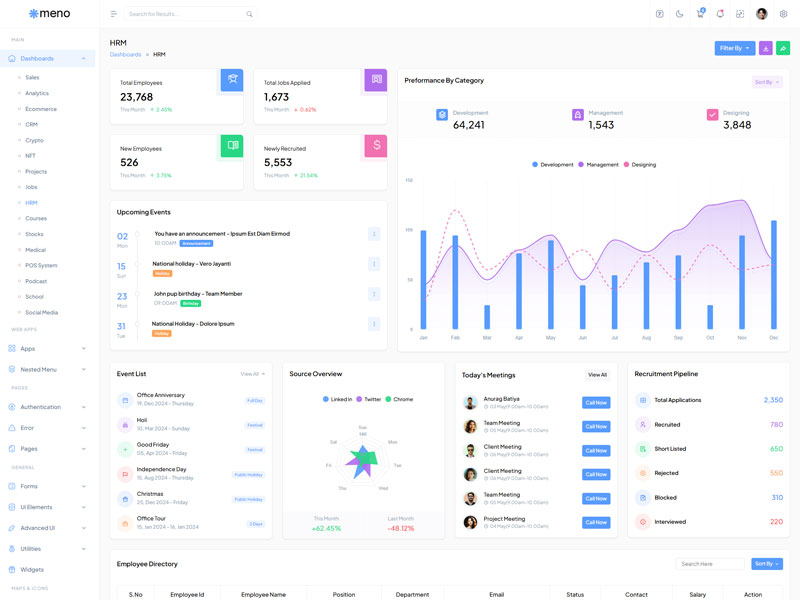Open the CRM dashboard from sidebar
Screen dimensions: 800x600
point(32,124)
